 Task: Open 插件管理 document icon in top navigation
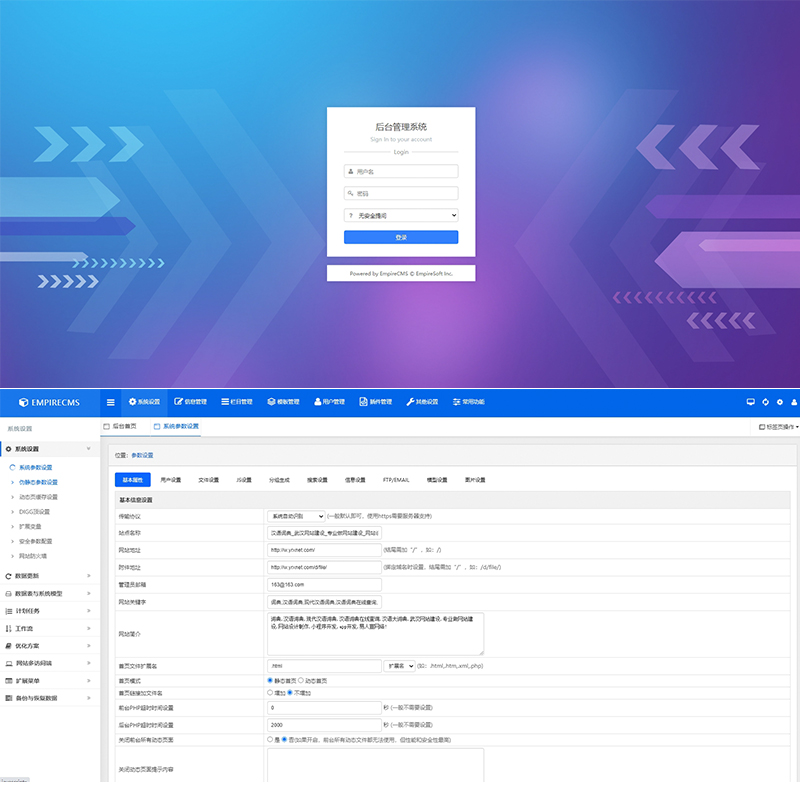click(363, 402)
